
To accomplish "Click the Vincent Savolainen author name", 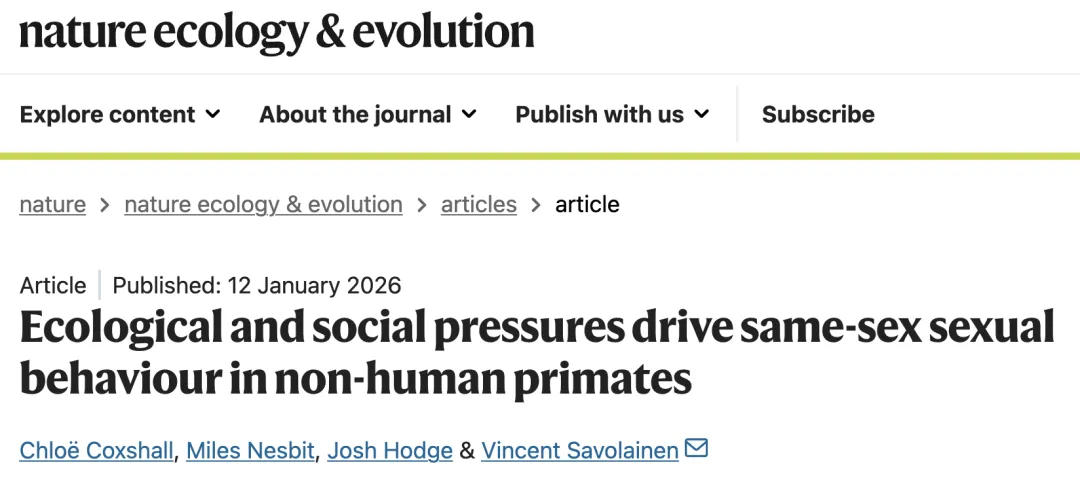I will pos(580,451).
